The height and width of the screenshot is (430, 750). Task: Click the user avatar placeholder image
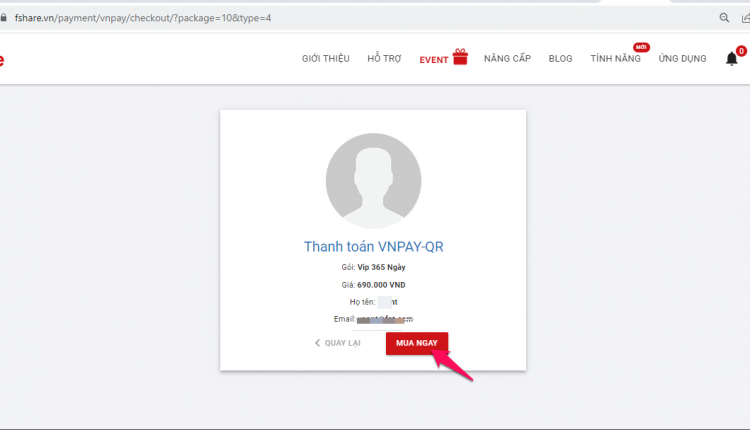373,181
